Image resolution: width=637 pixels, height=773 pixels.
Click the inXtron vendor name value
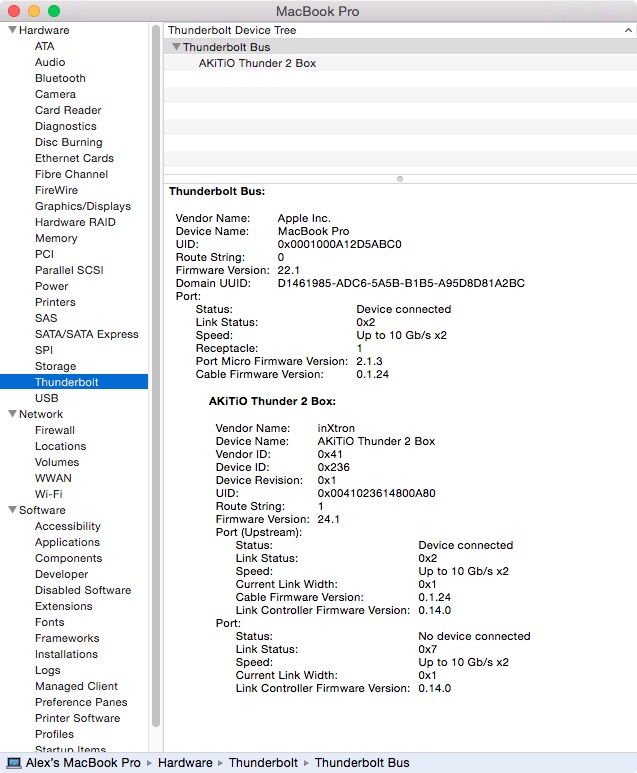click(x=336, y=428)
